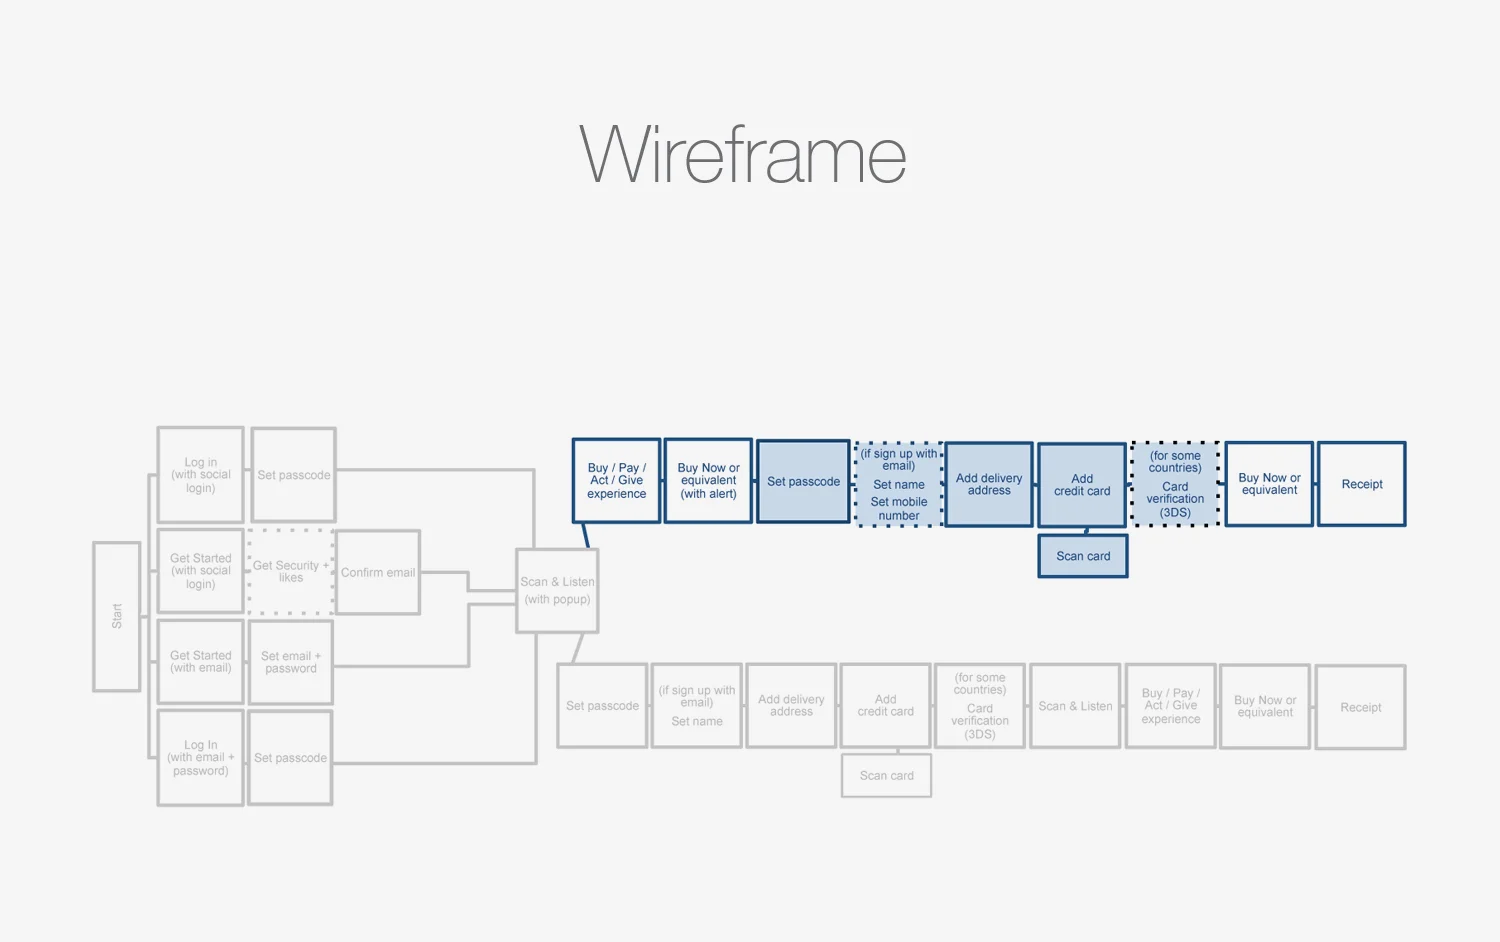Select the bottom row Scan & Listen node

(1074, 706)
